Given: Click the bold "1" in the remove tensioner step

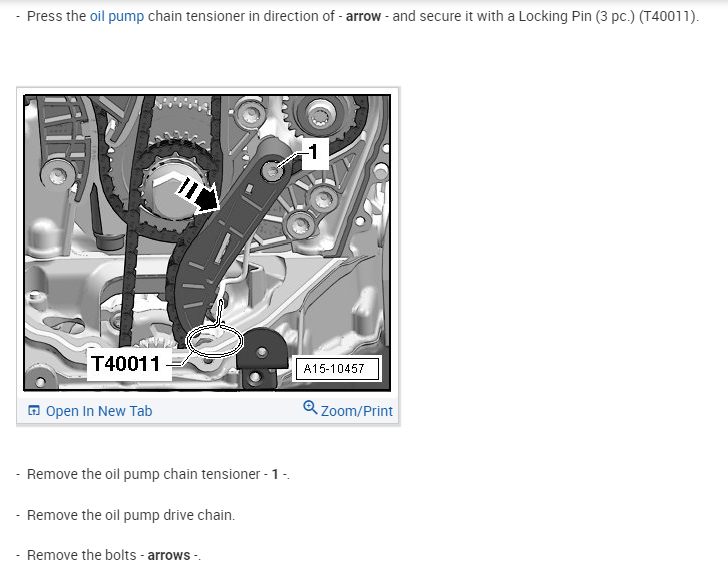Looking at the screenshot, I should tap(275, 474).
